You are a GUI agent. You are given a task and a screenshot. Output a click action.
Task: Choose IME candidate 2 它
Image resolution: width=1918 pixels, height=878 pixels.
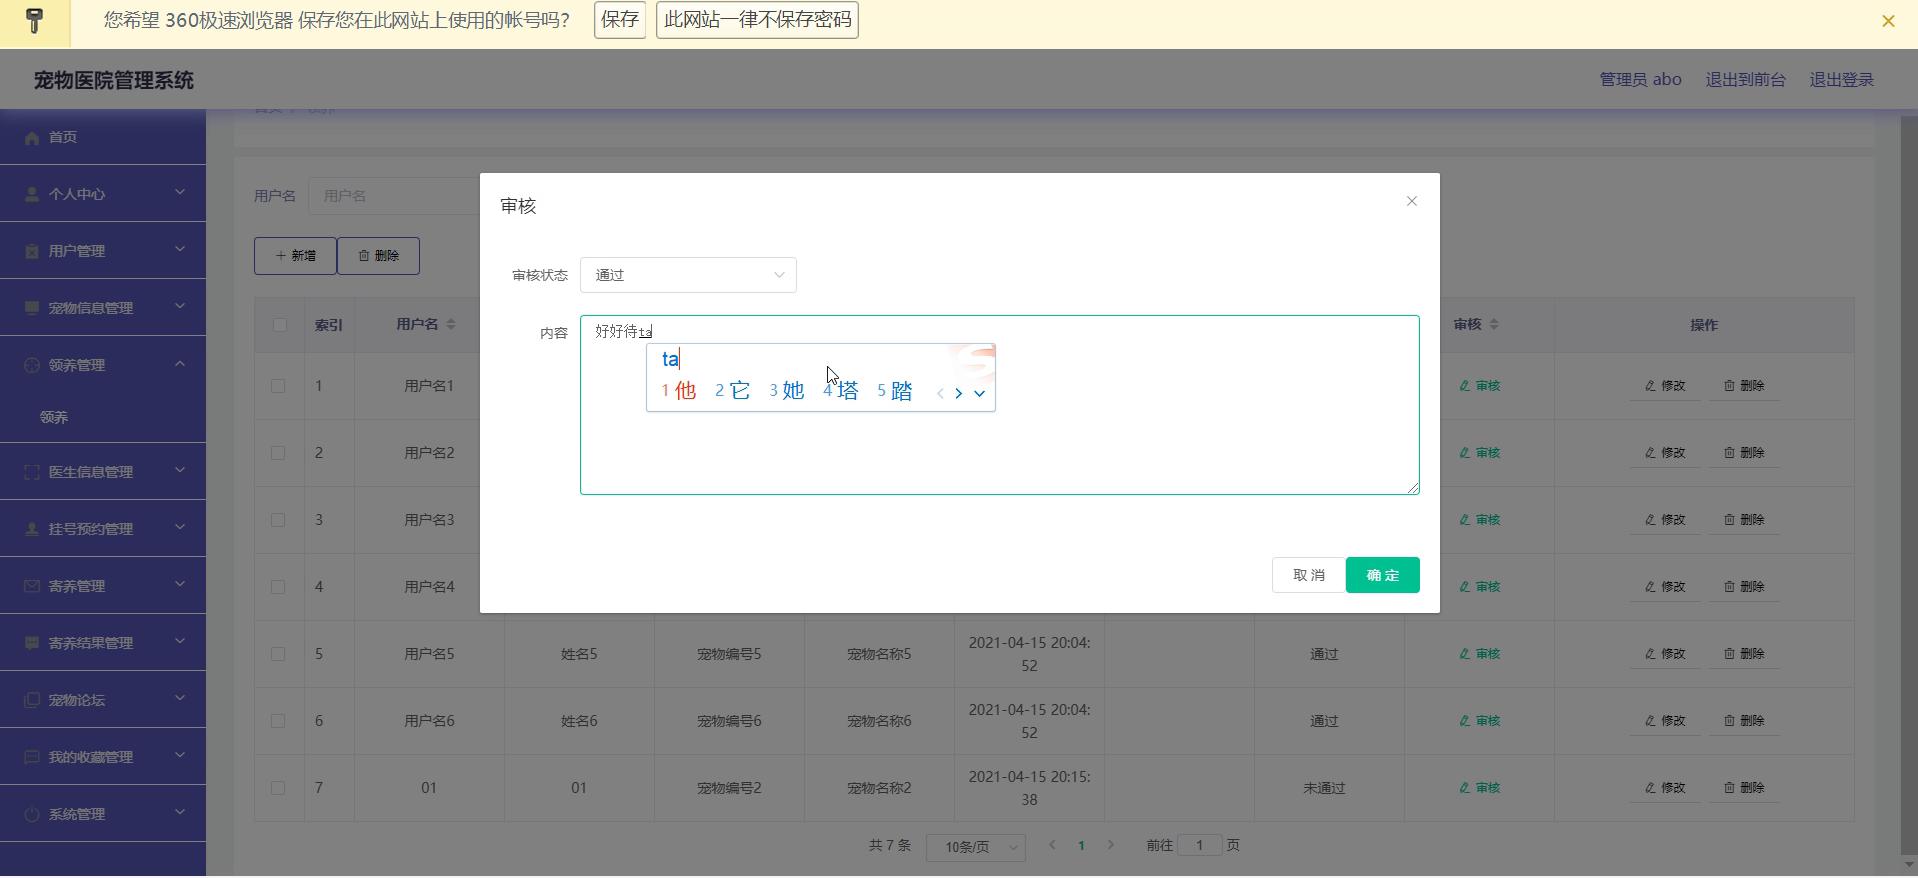click(x=732, y=391)
